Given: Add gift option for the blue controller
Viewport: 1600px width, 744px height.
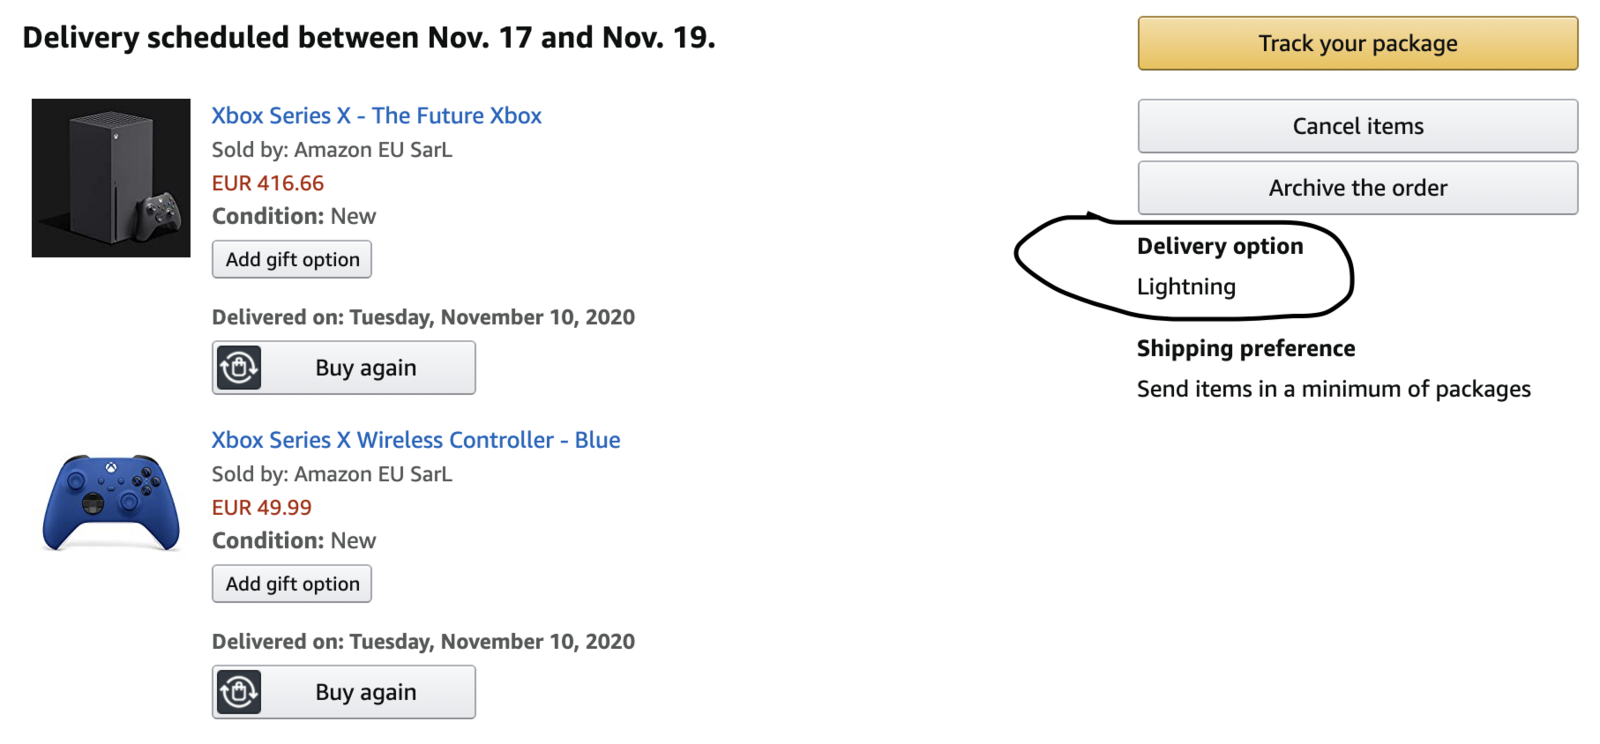Looking at the screenshot, I should click(x=292, y=584).
